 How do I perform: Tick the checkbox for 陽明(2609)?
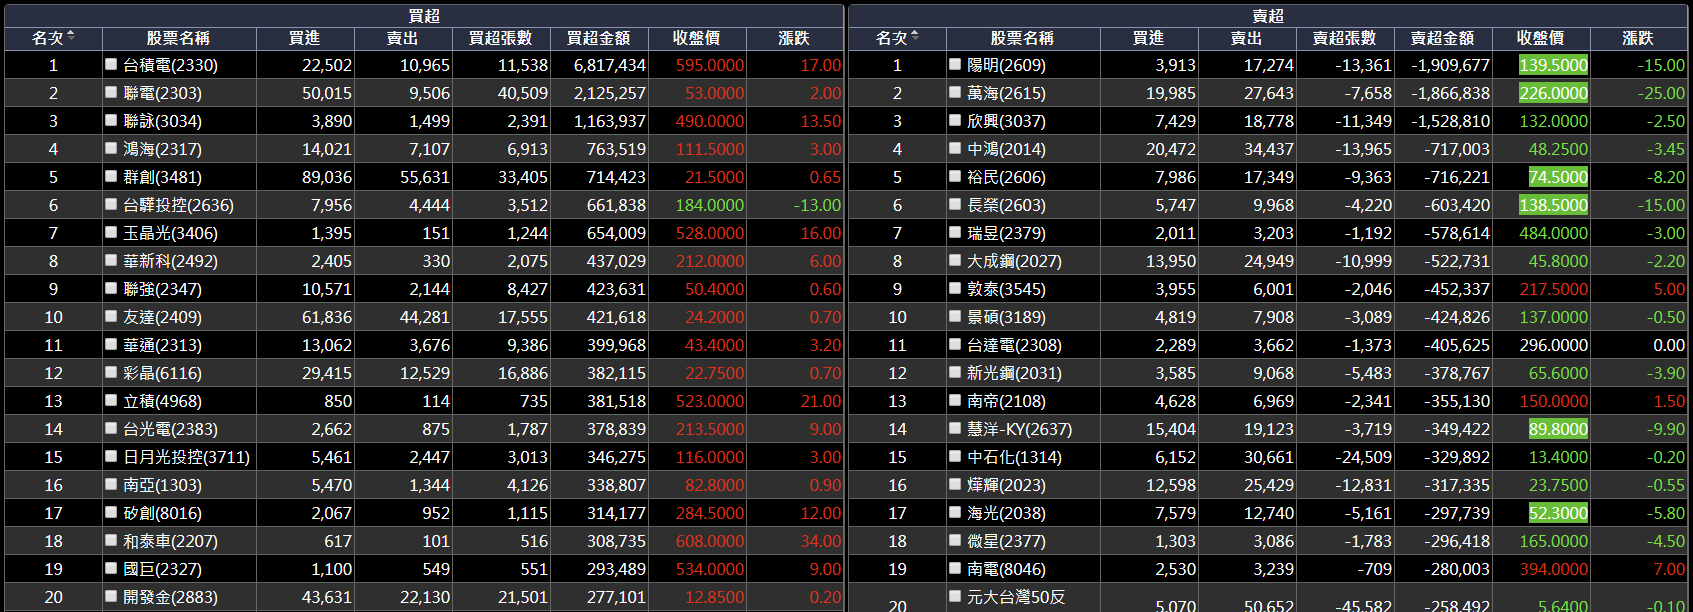[955, 64]
